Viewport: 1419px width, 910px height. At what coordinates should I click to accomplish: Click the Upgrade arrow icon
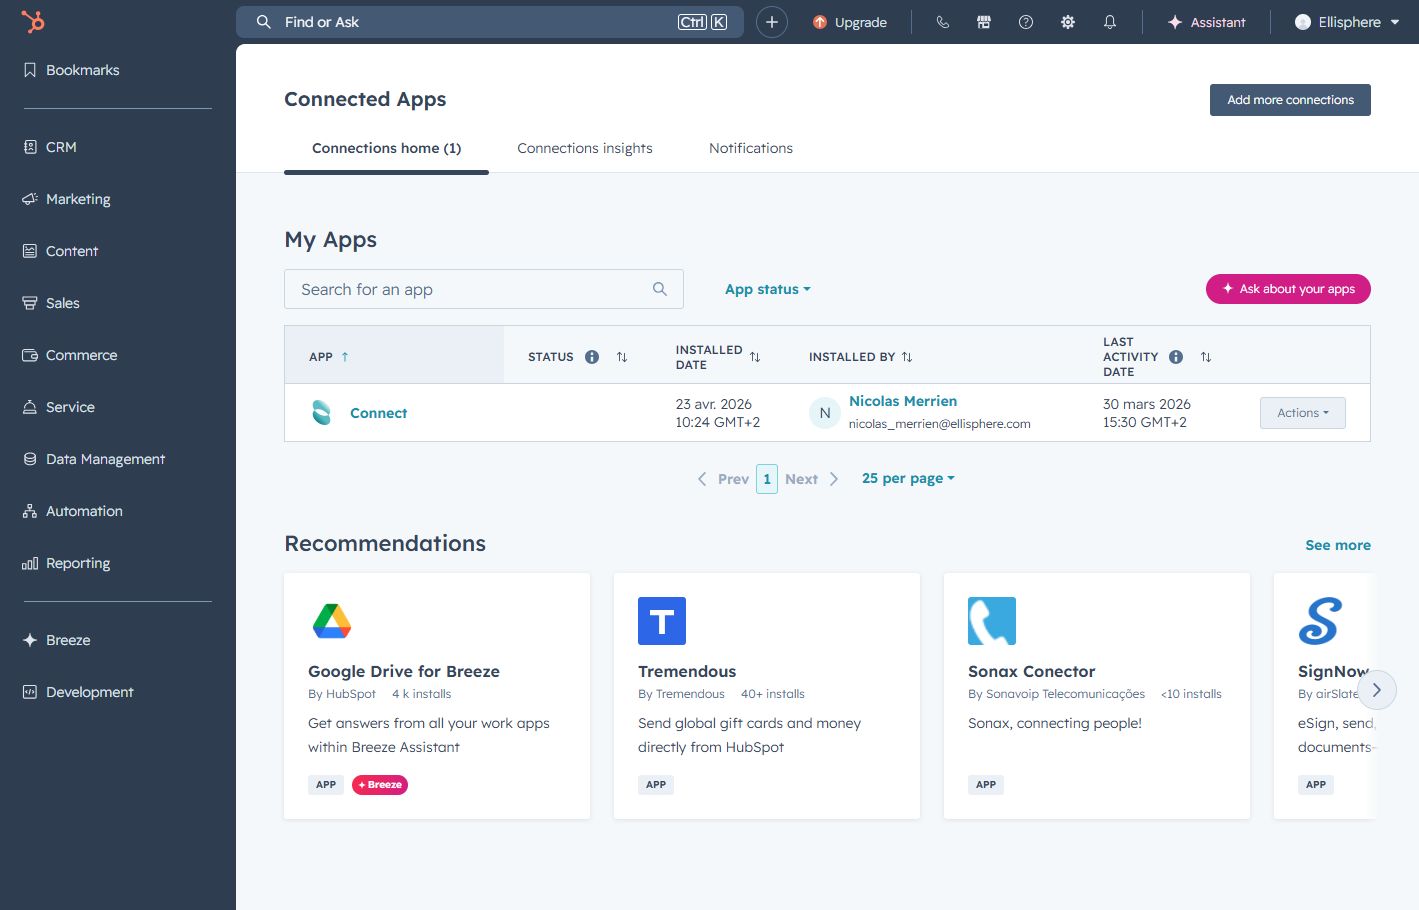tap(820, 22)
